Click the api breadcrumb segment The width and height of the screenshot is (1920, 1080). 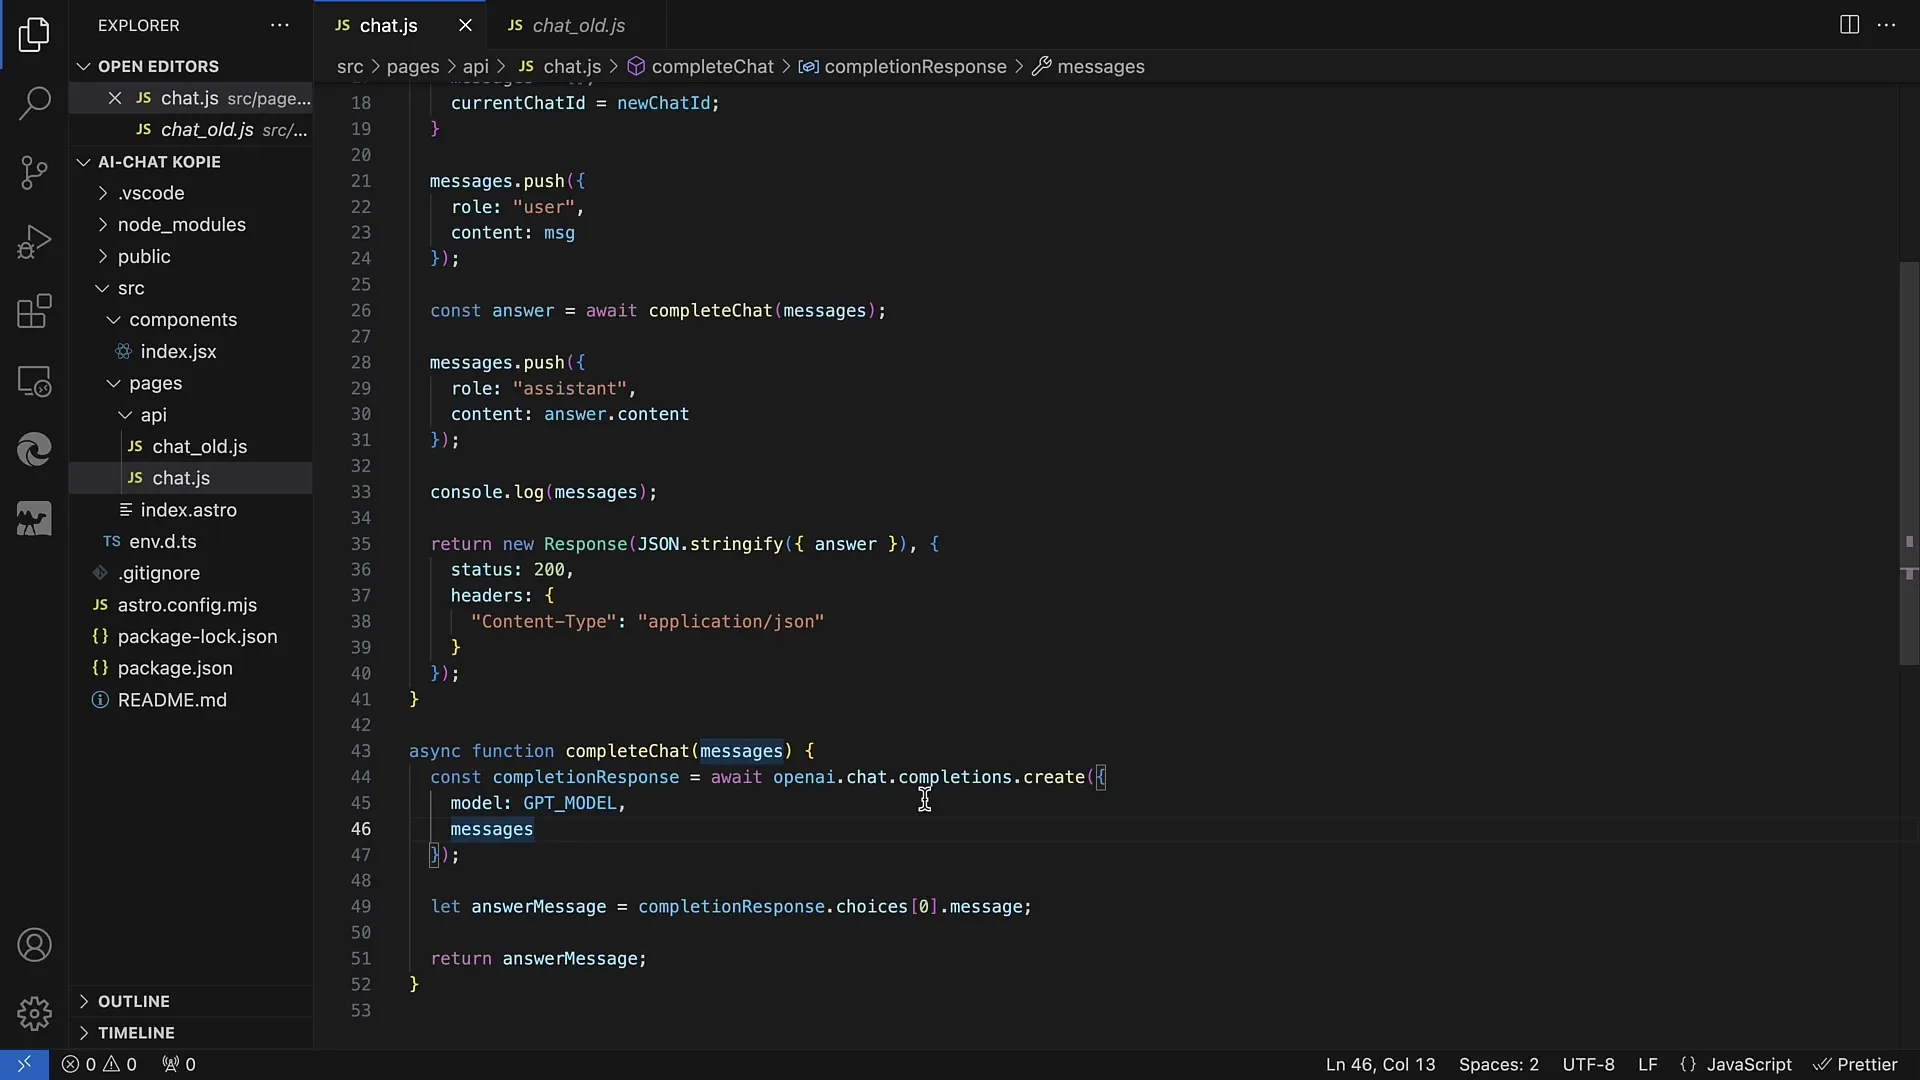(x=476, y=67)
